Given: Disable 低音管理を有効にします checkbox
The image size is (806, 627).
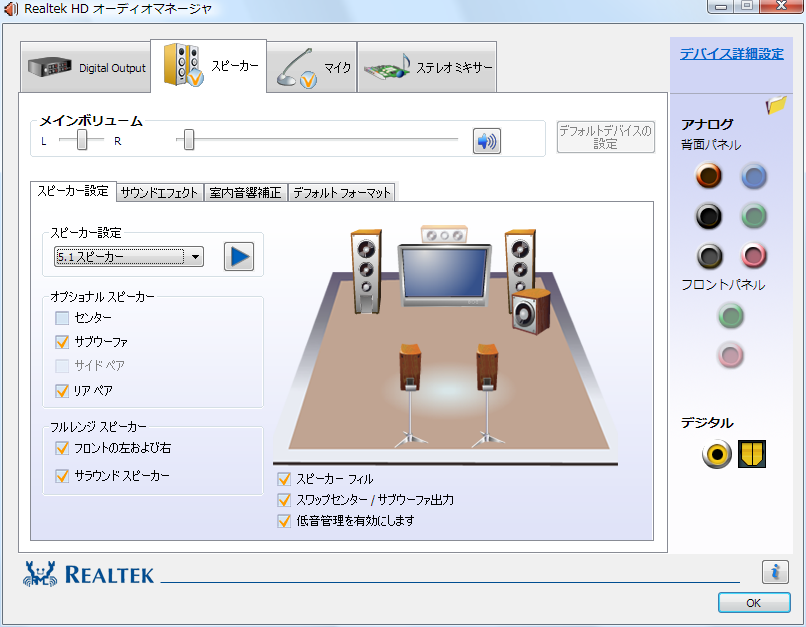Looking at the screenshot, I should click(x=284, y=521).
